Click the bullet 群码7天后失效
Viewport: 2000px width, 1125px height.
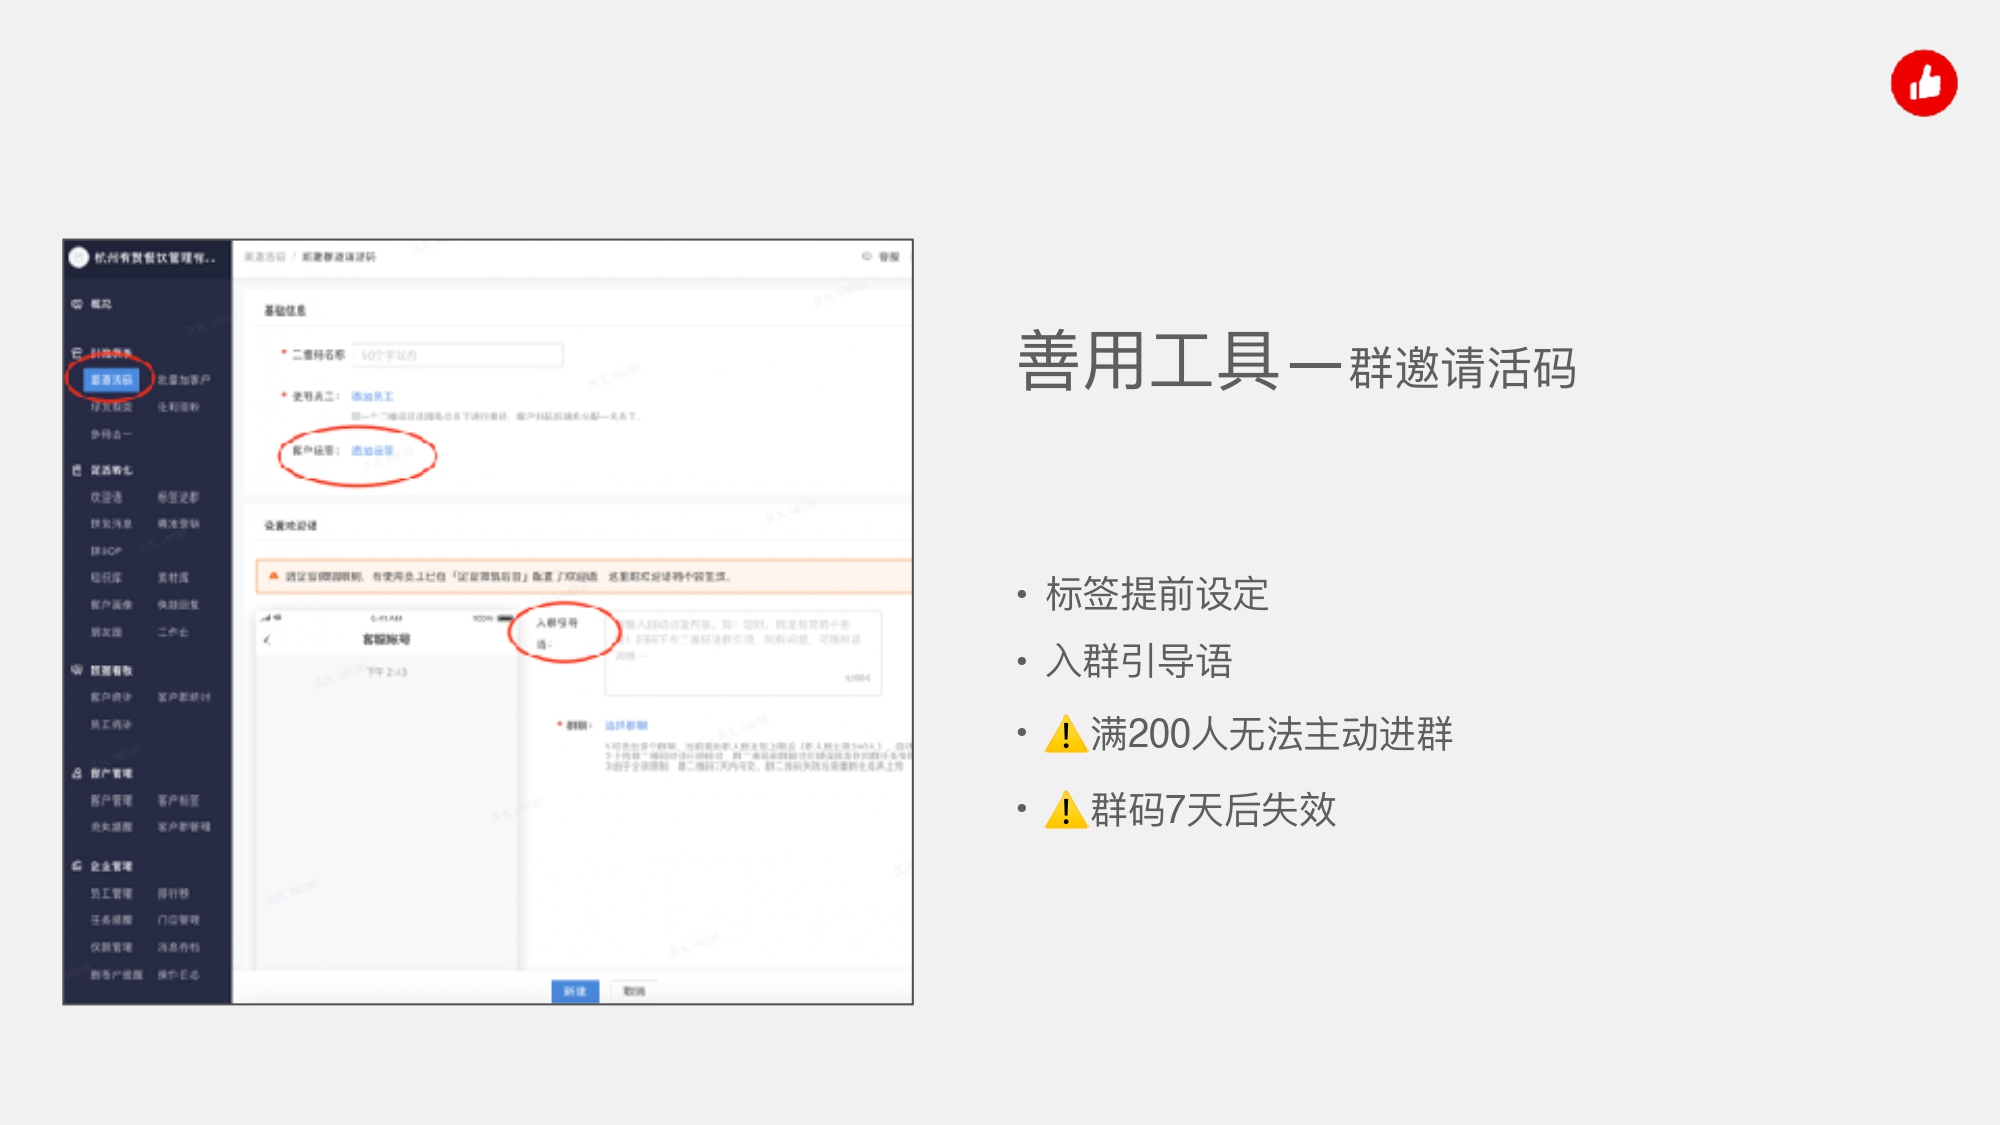point(1213,810)
